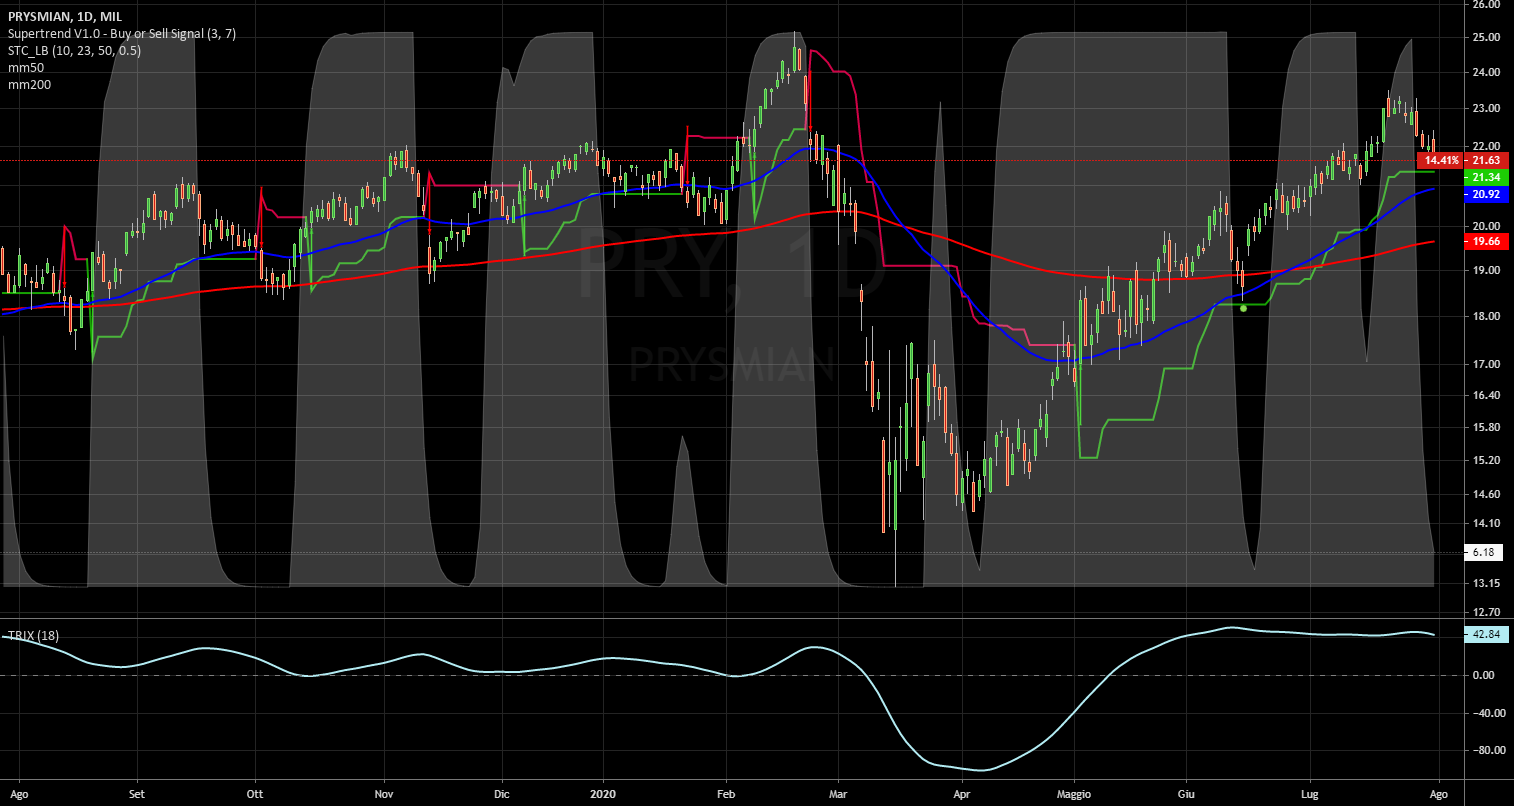Click the Mar month on time axis
This screenshot has width=1514, height=806.
pos(840,794)
